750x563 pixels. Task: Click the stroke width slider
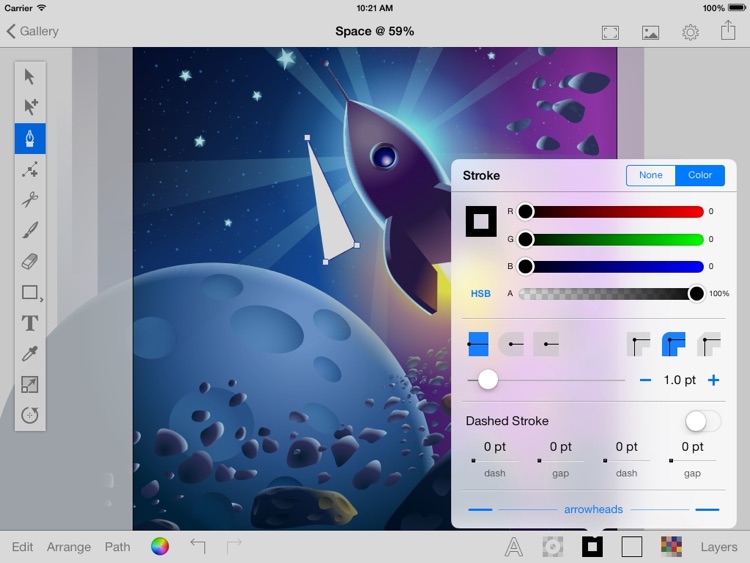pyautogui.click(x=546, y=380)
